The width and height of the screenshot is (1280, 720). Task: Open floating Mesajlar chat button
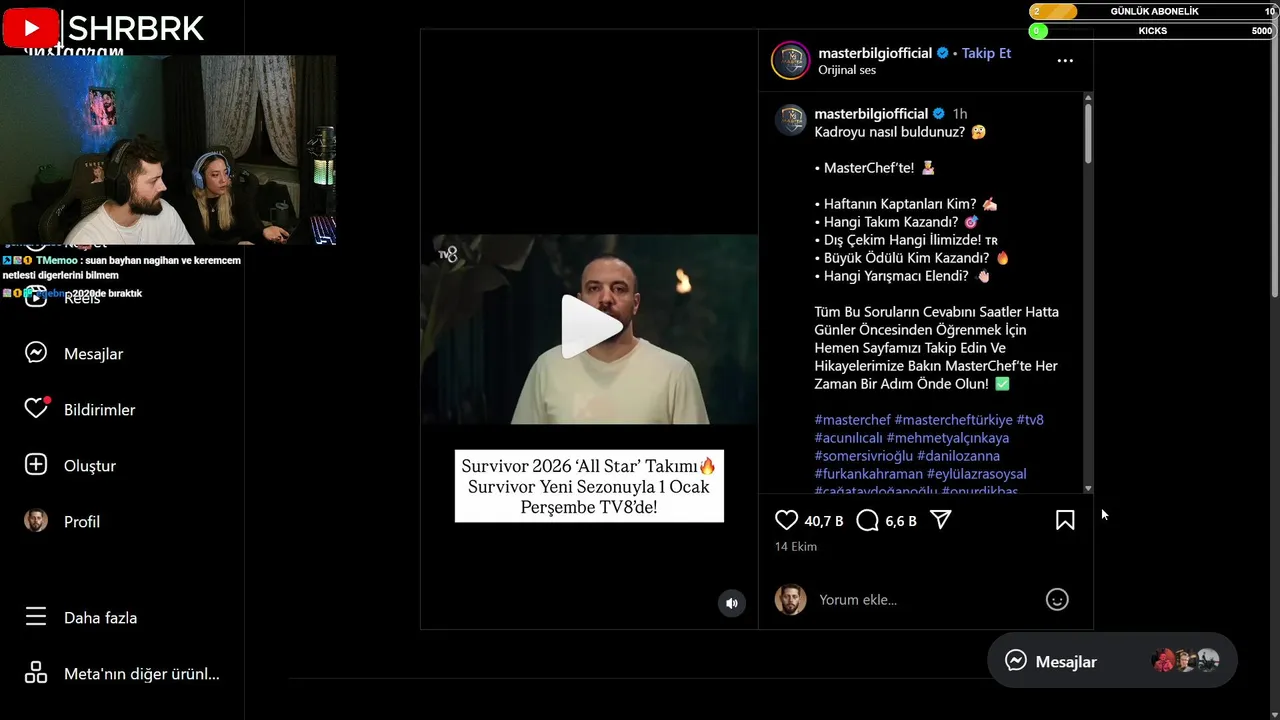pos(1112,661)
